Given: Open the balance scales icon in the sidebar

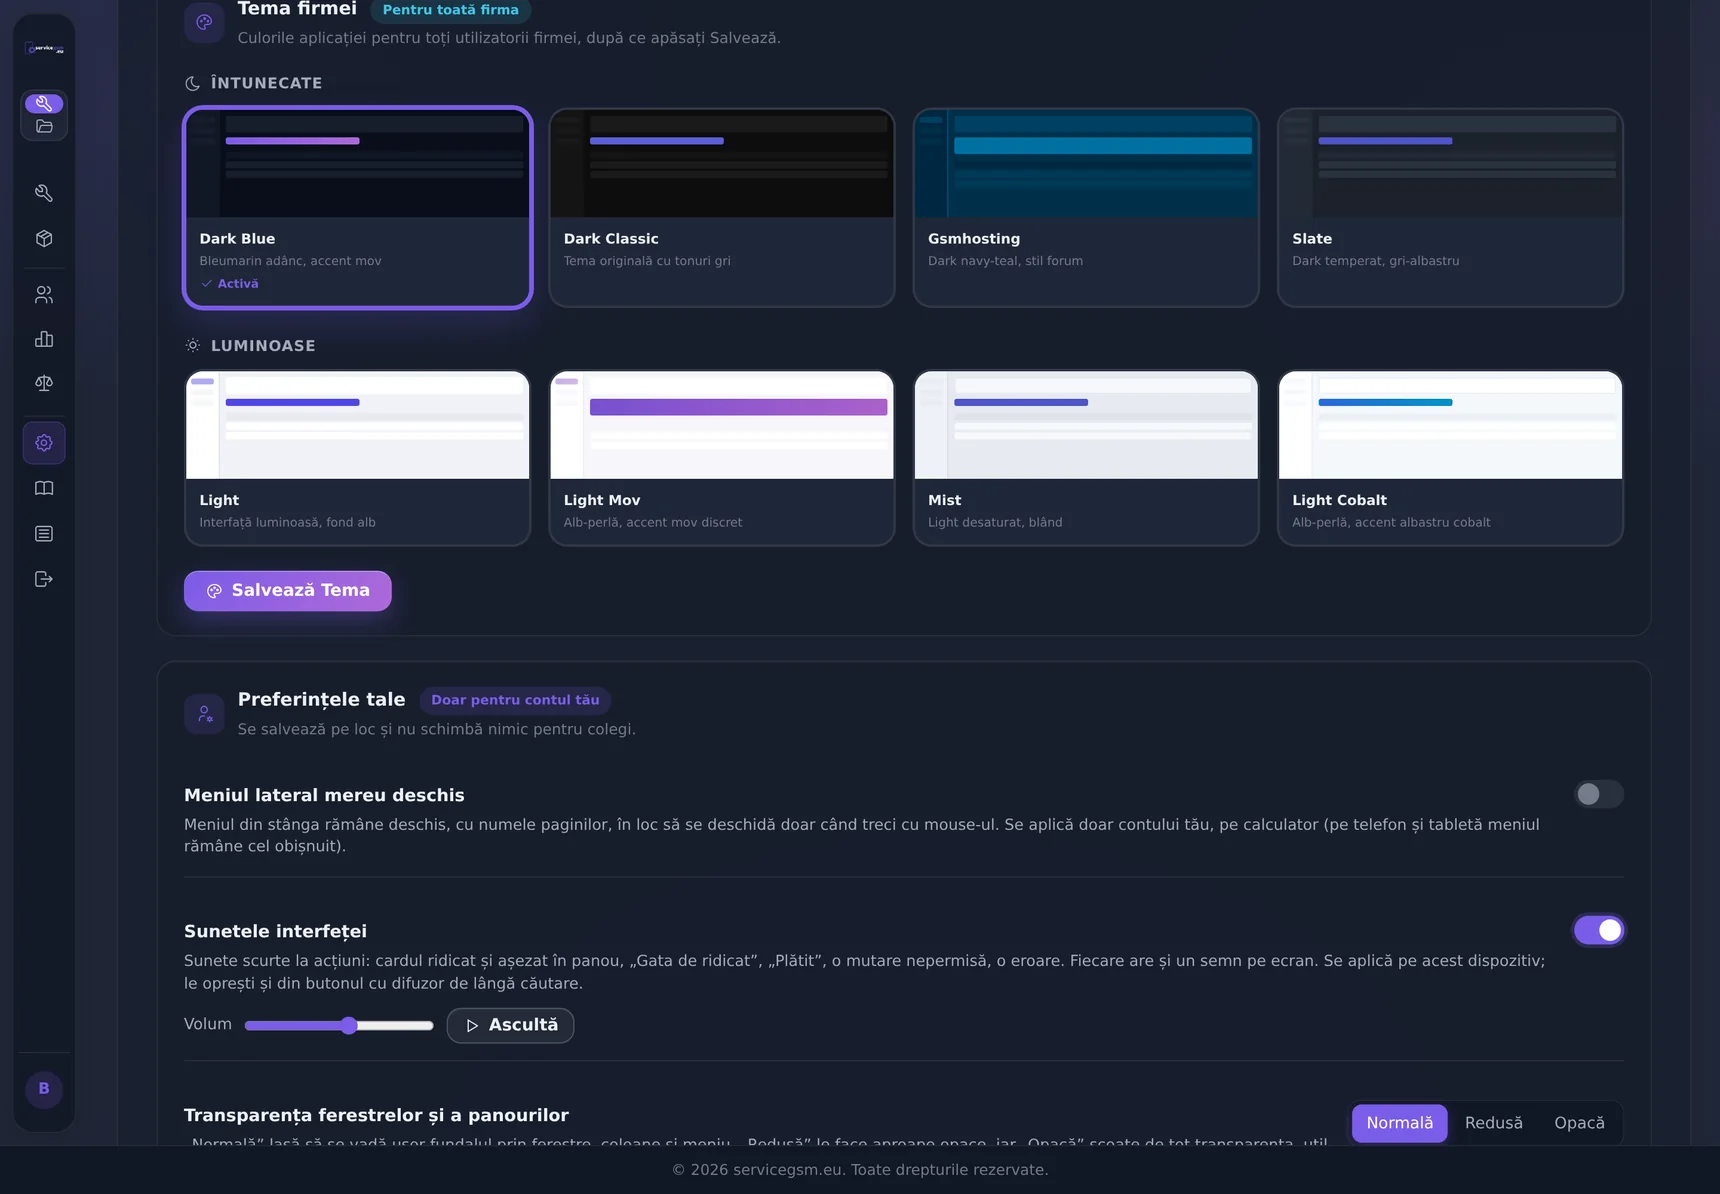Looking at the screenshot, I should 44,384.
